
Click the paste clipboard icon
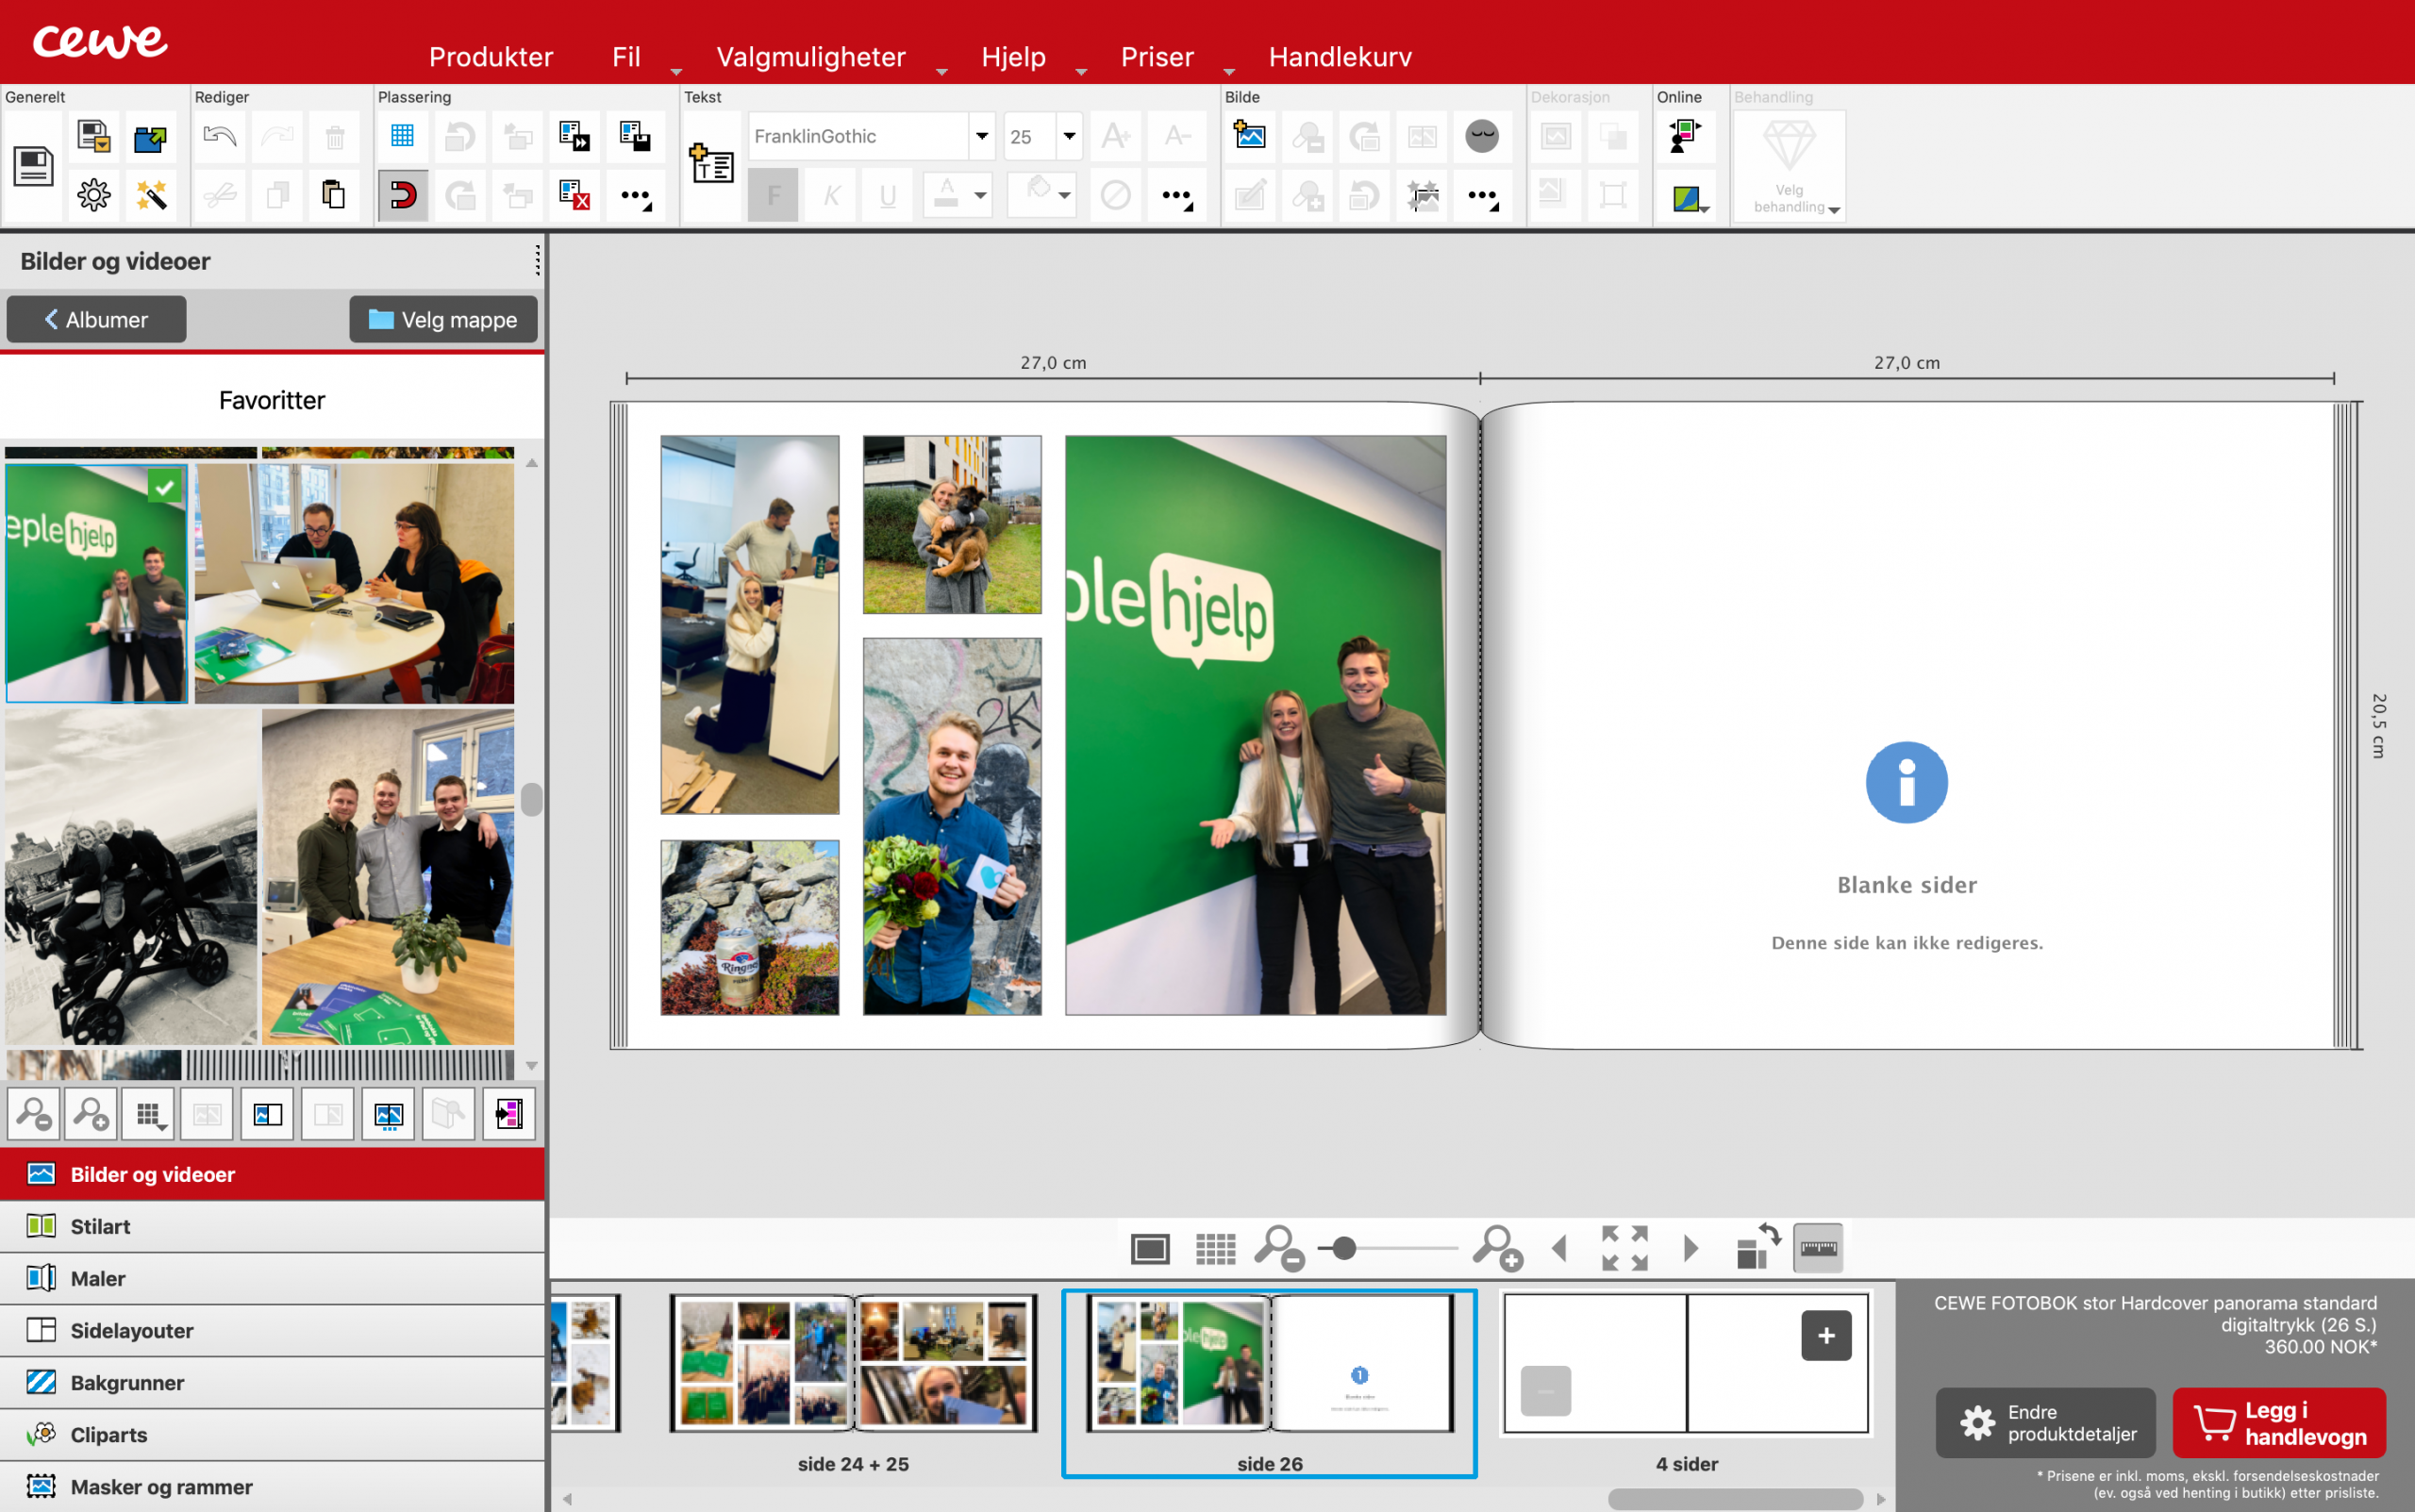334,194
